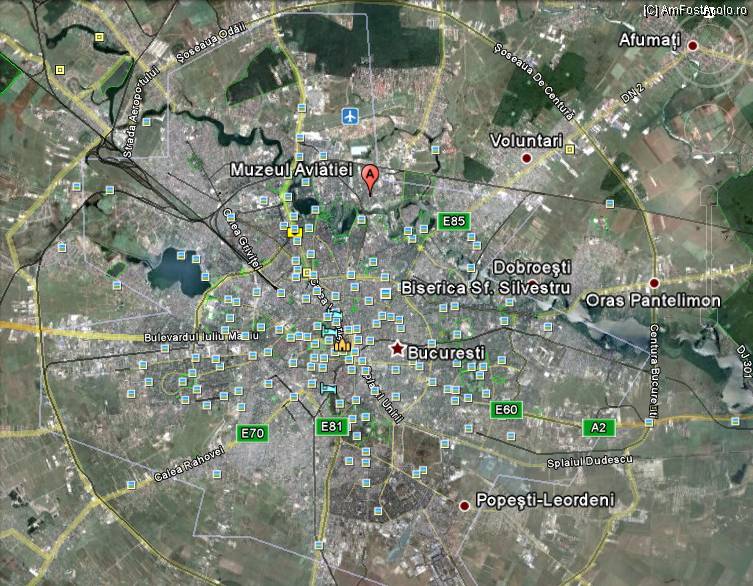Select the E85 road shield
The image size is (753, 586).
click(x=452, y=221)
